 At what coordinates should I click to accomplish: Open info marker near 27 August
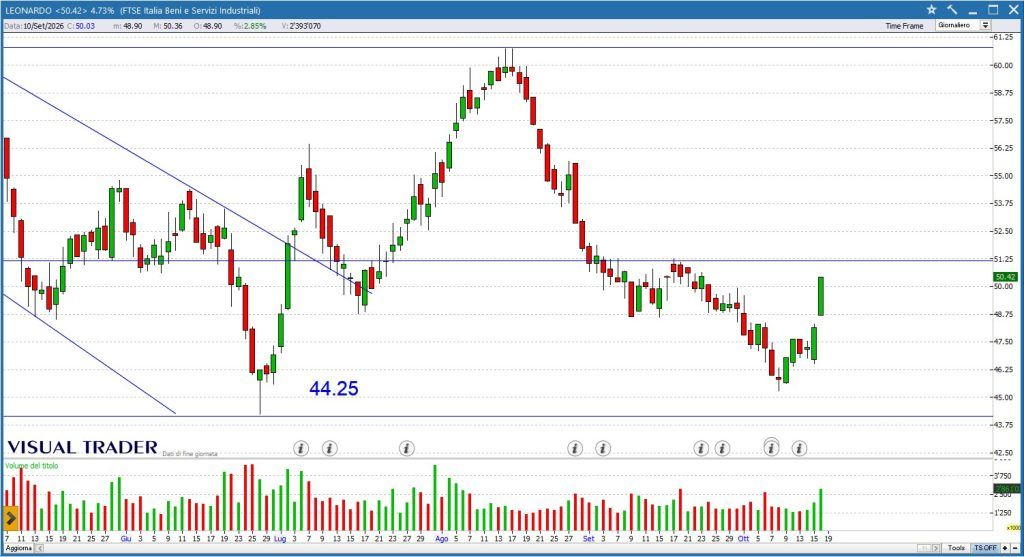pyautogui.click(x=575, y=448)
